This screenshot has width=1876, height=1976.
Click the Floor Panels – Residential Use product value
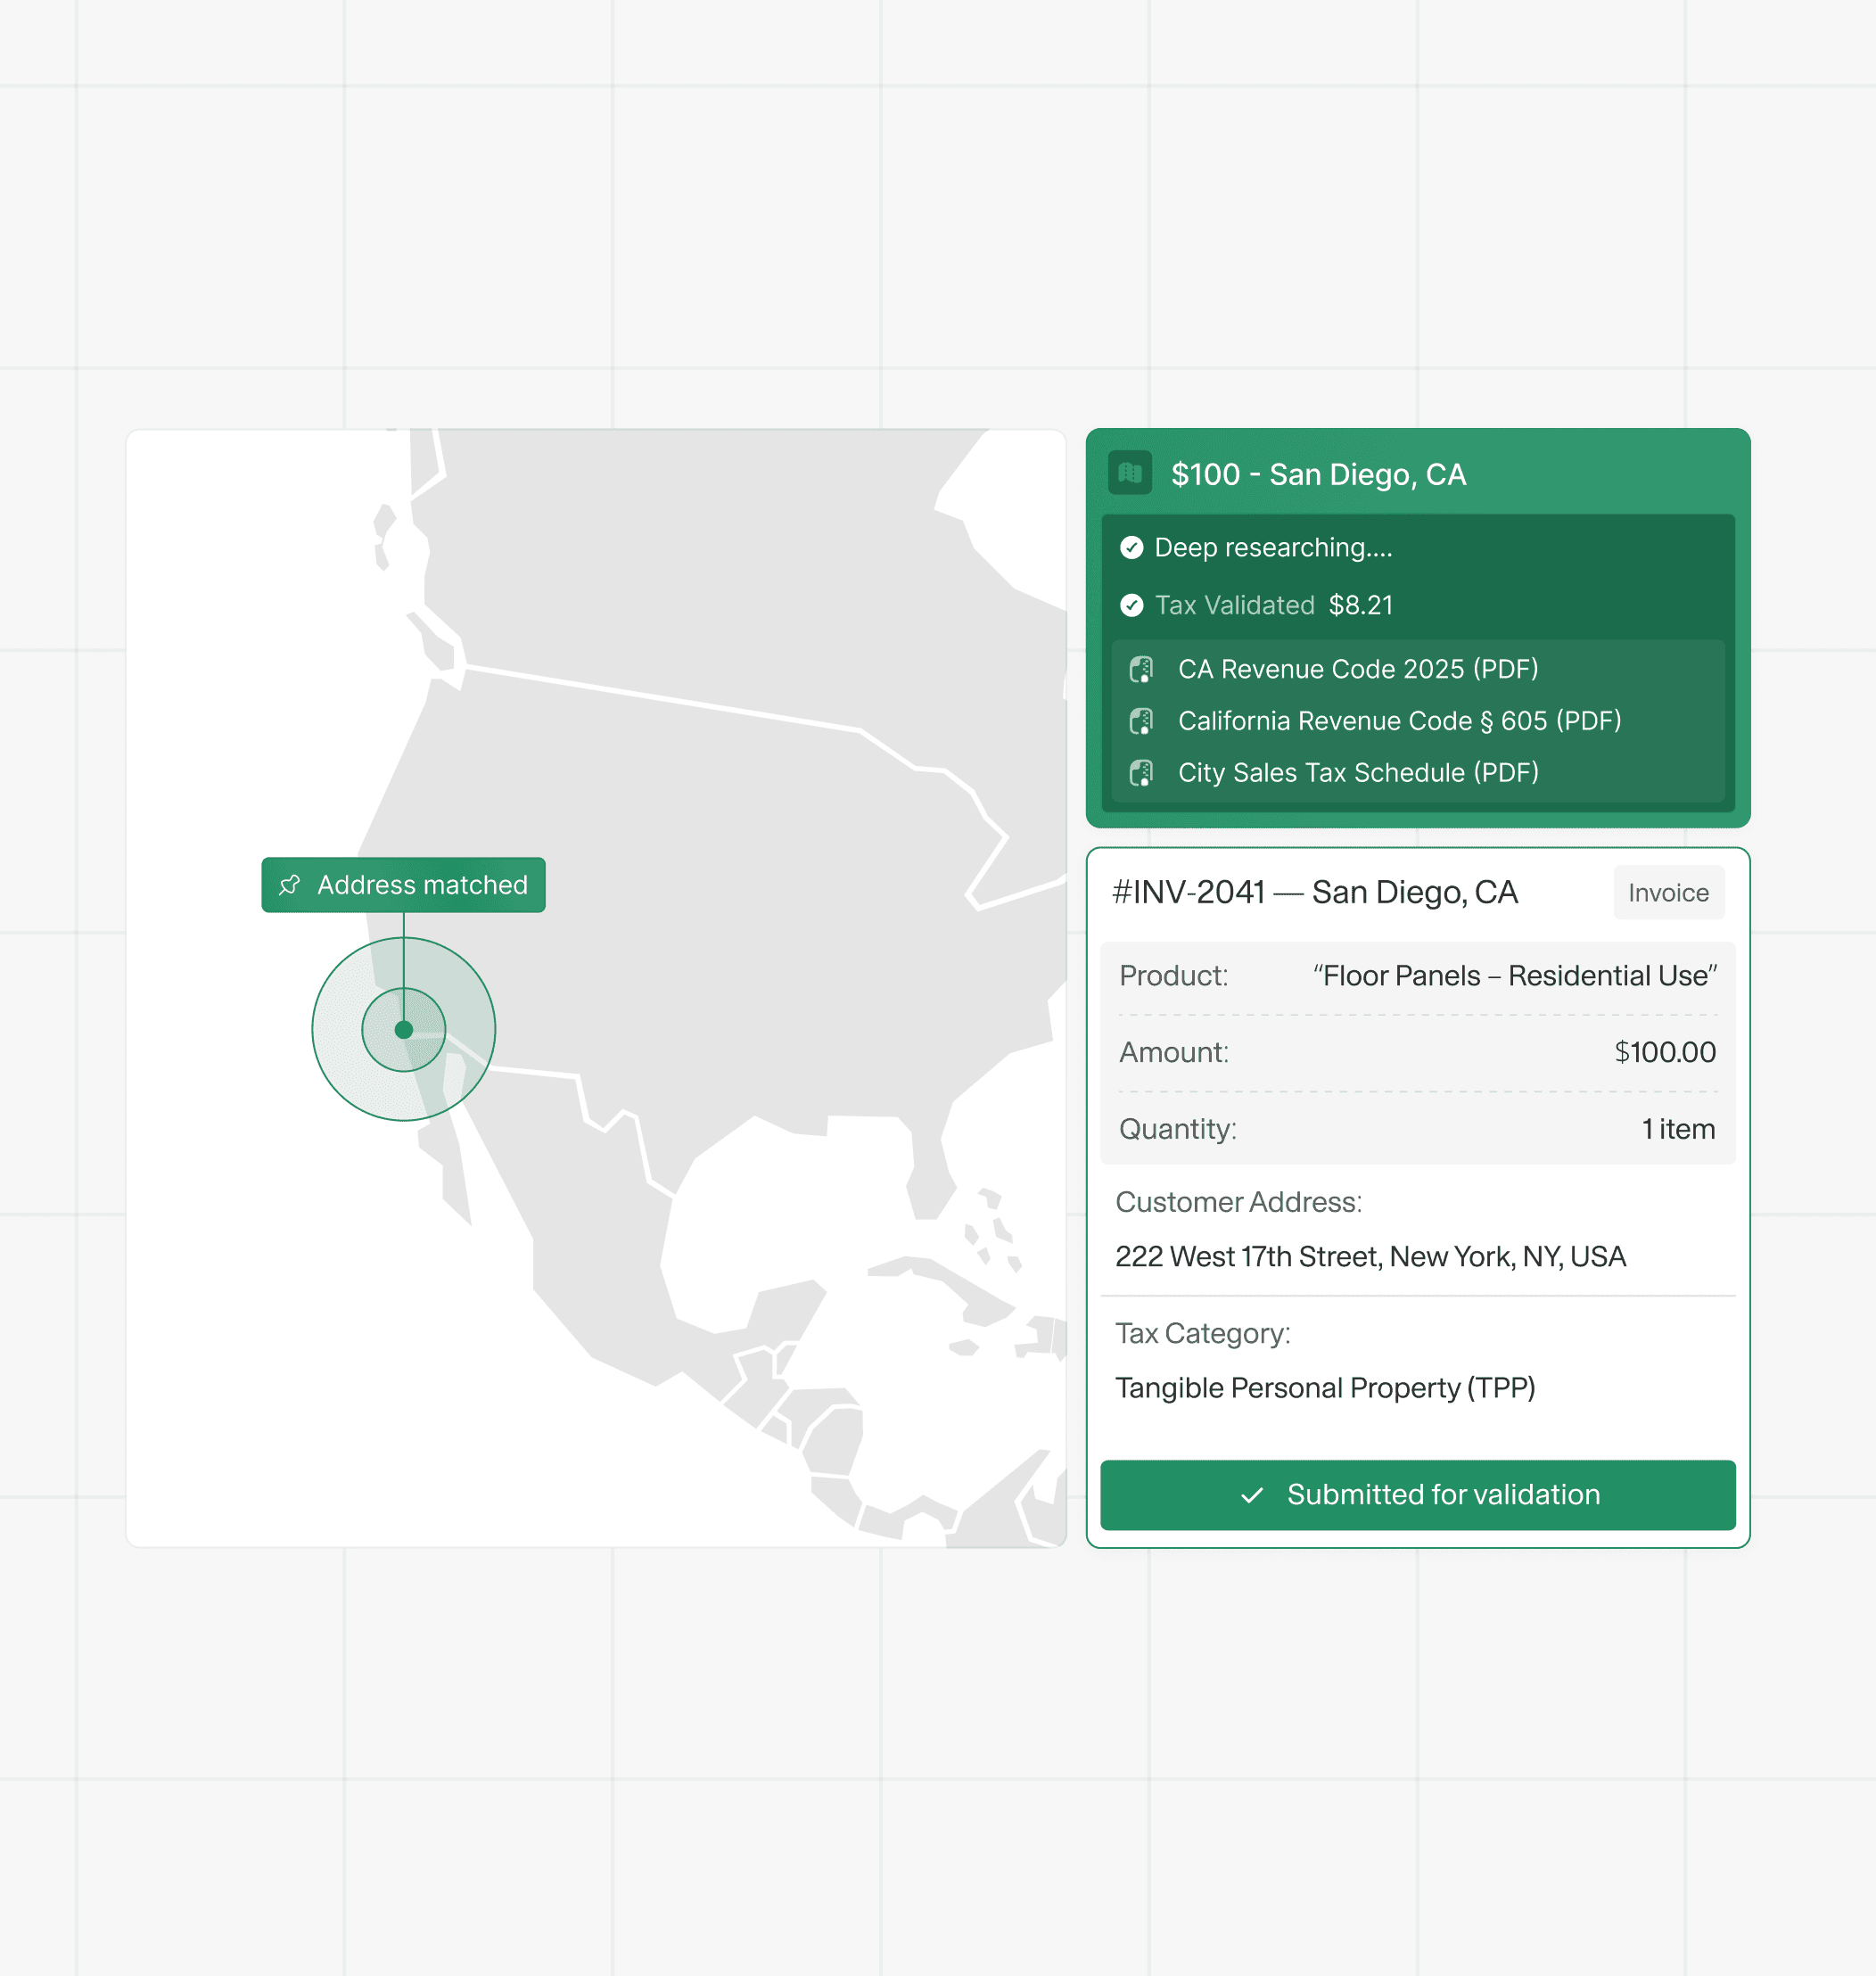coord(1514,976)
